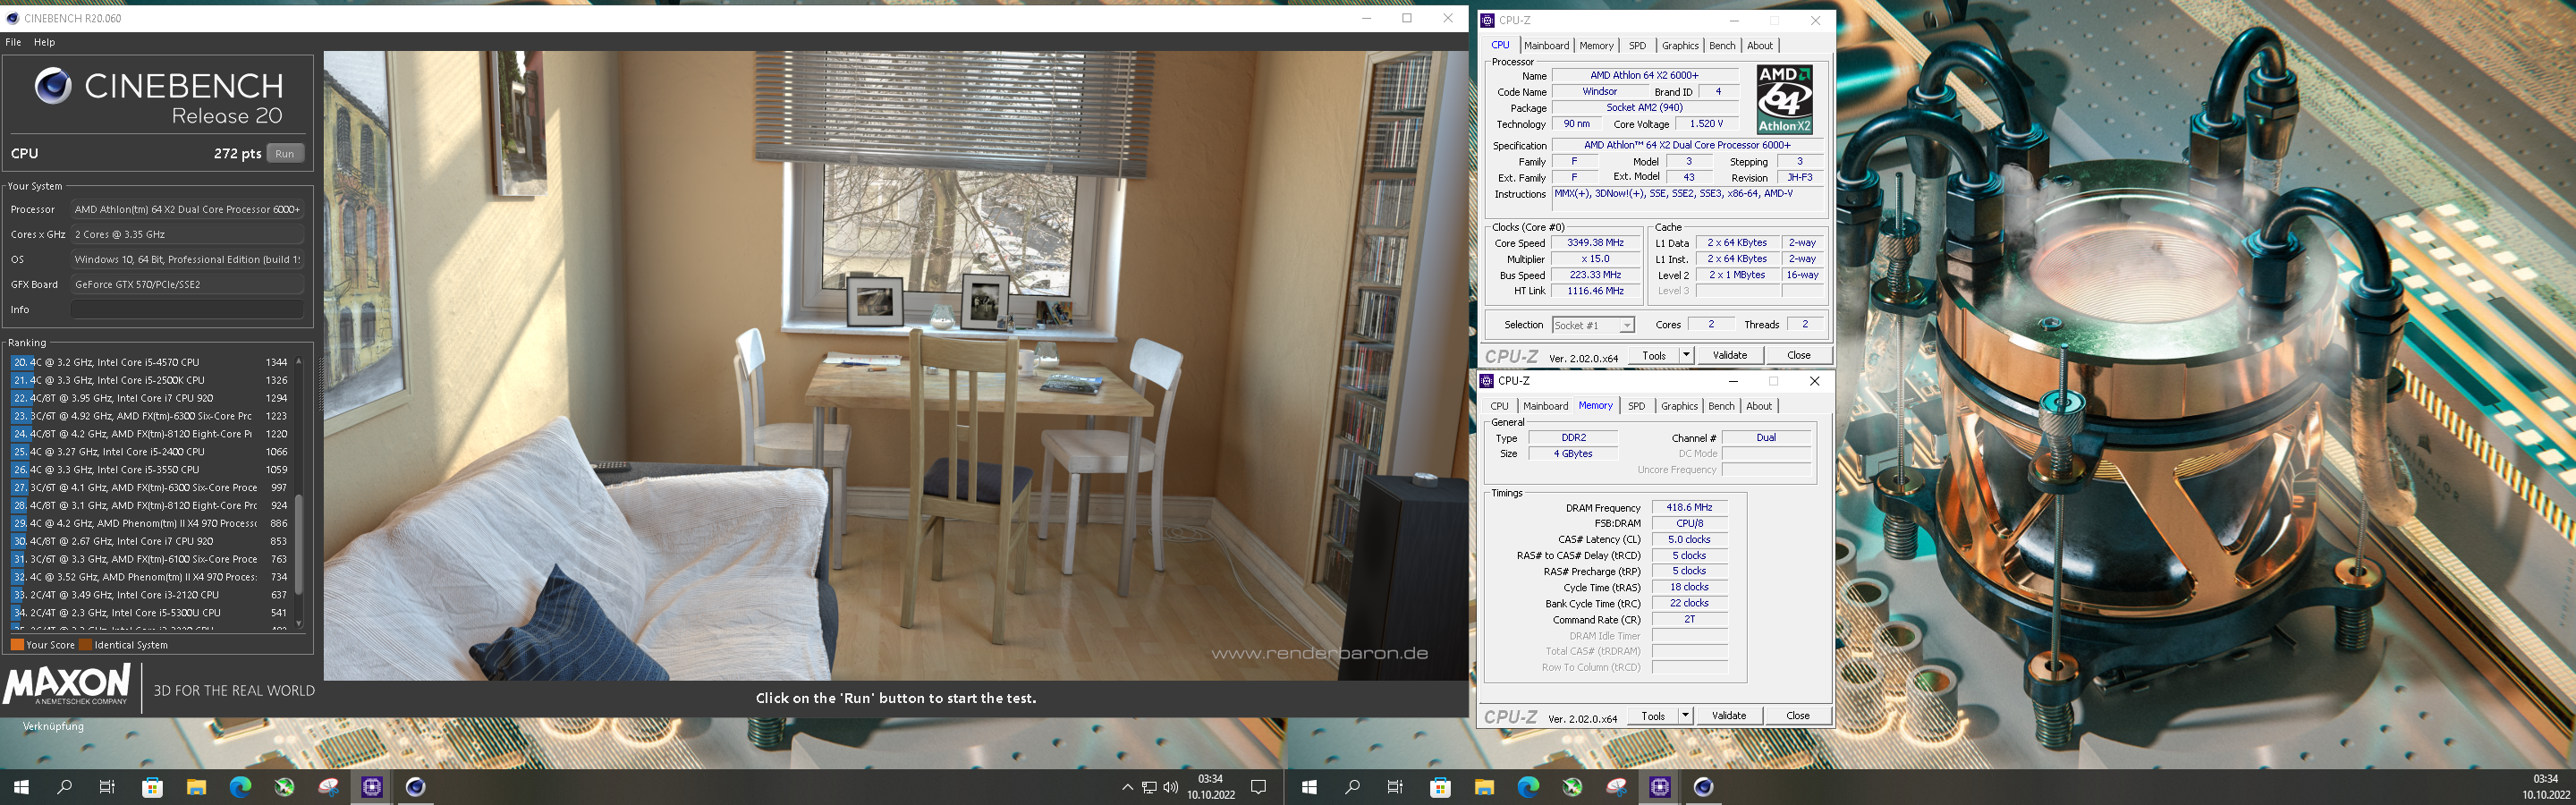This screenshot has height=805, width=2576.
Task: Click Close button in the CPU-Z memory timings window
Action: click(x=1798, y=716)
